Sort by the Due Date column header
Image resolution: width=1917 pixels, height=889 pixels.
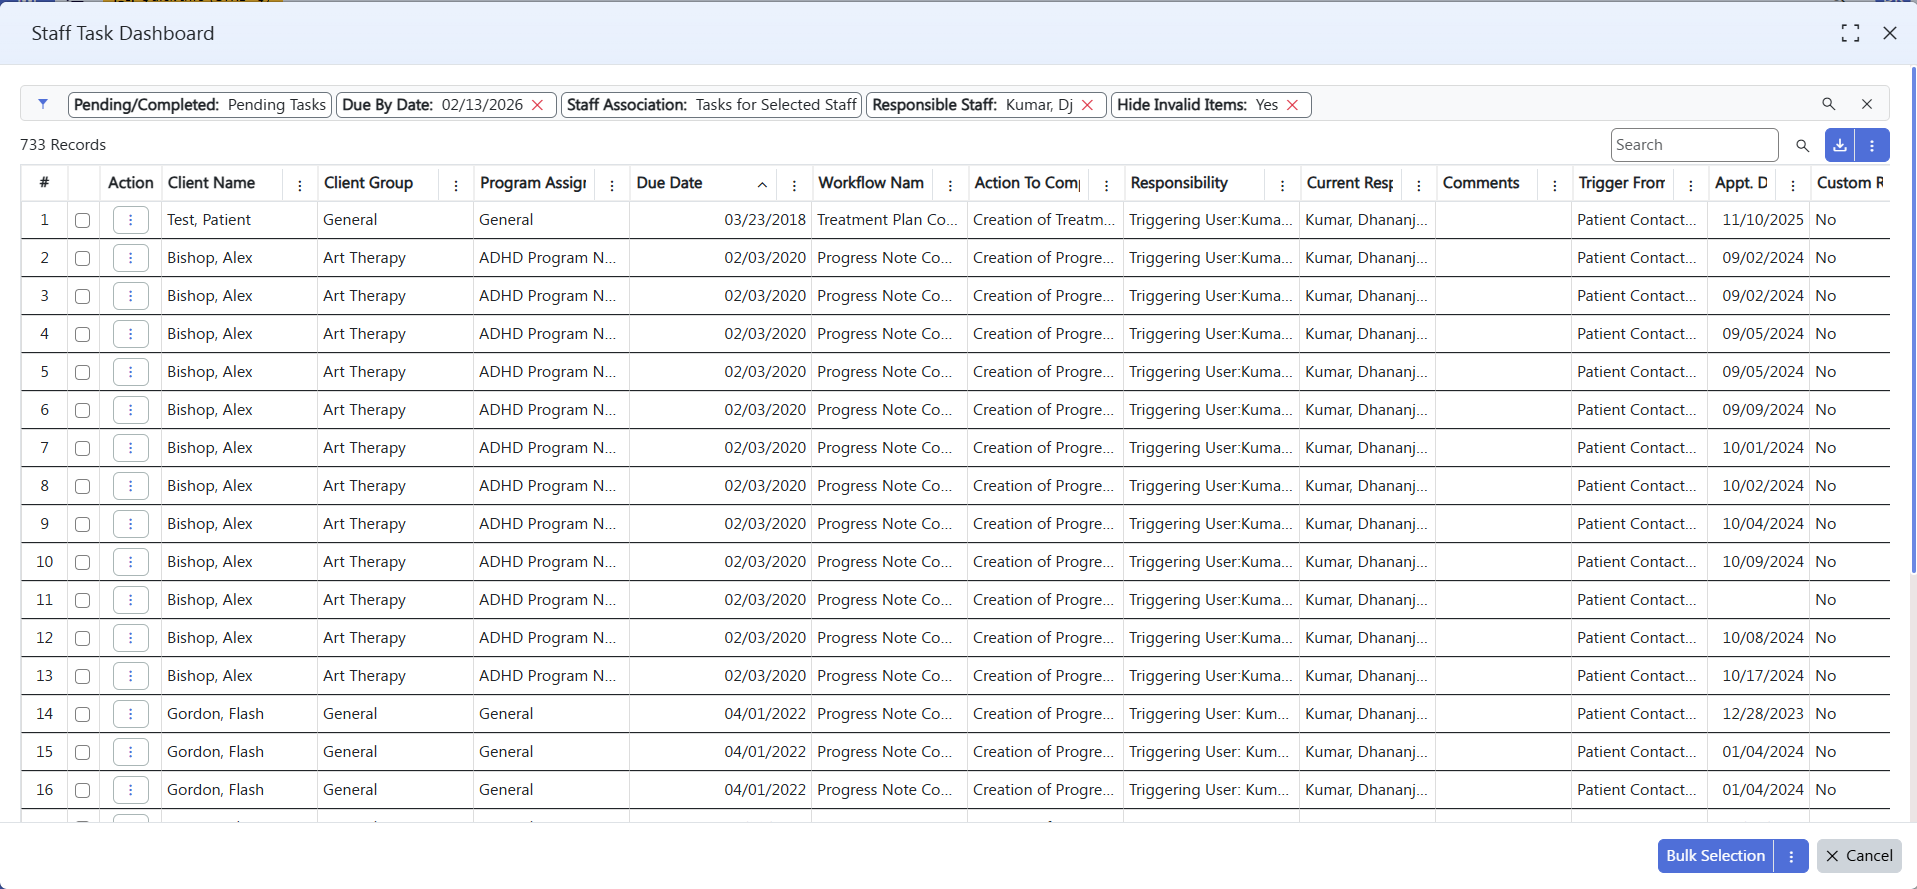(669, 183)
